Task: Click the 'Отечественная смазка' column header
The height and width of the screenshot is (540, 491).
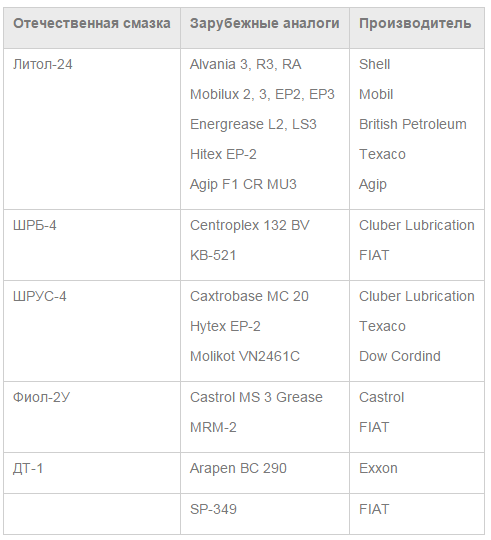Action: pos(92,24)
